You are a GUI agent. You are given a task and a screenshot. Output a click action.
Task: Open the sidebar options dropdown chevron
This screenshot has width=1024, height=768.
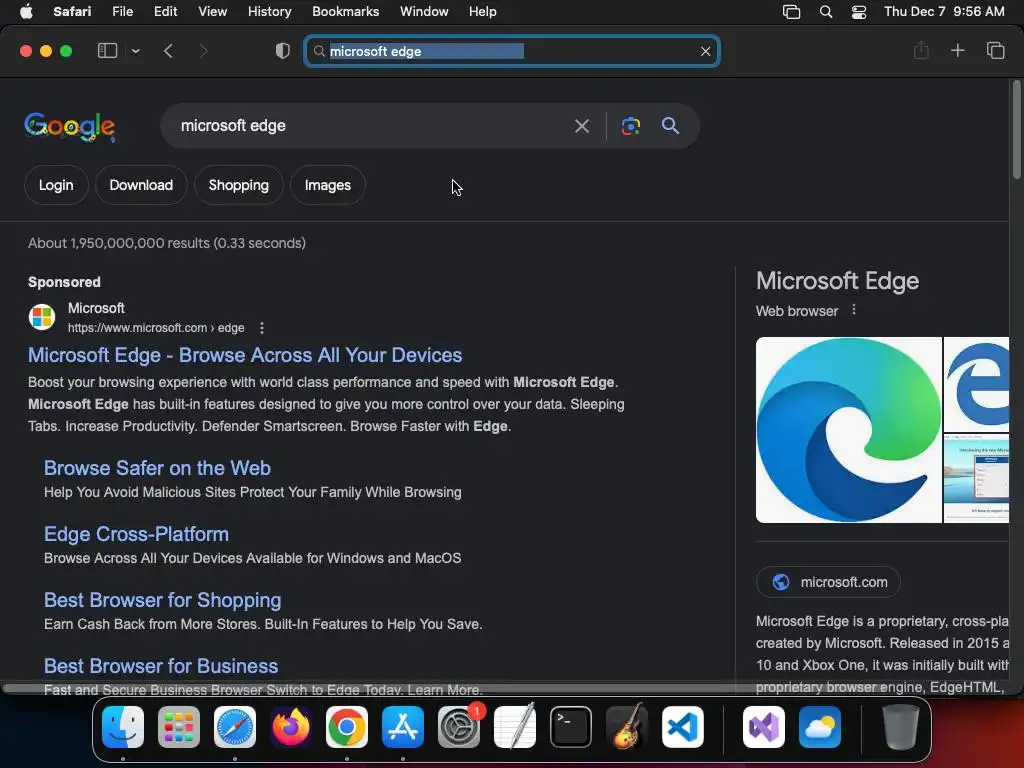[x=135, y=51]
